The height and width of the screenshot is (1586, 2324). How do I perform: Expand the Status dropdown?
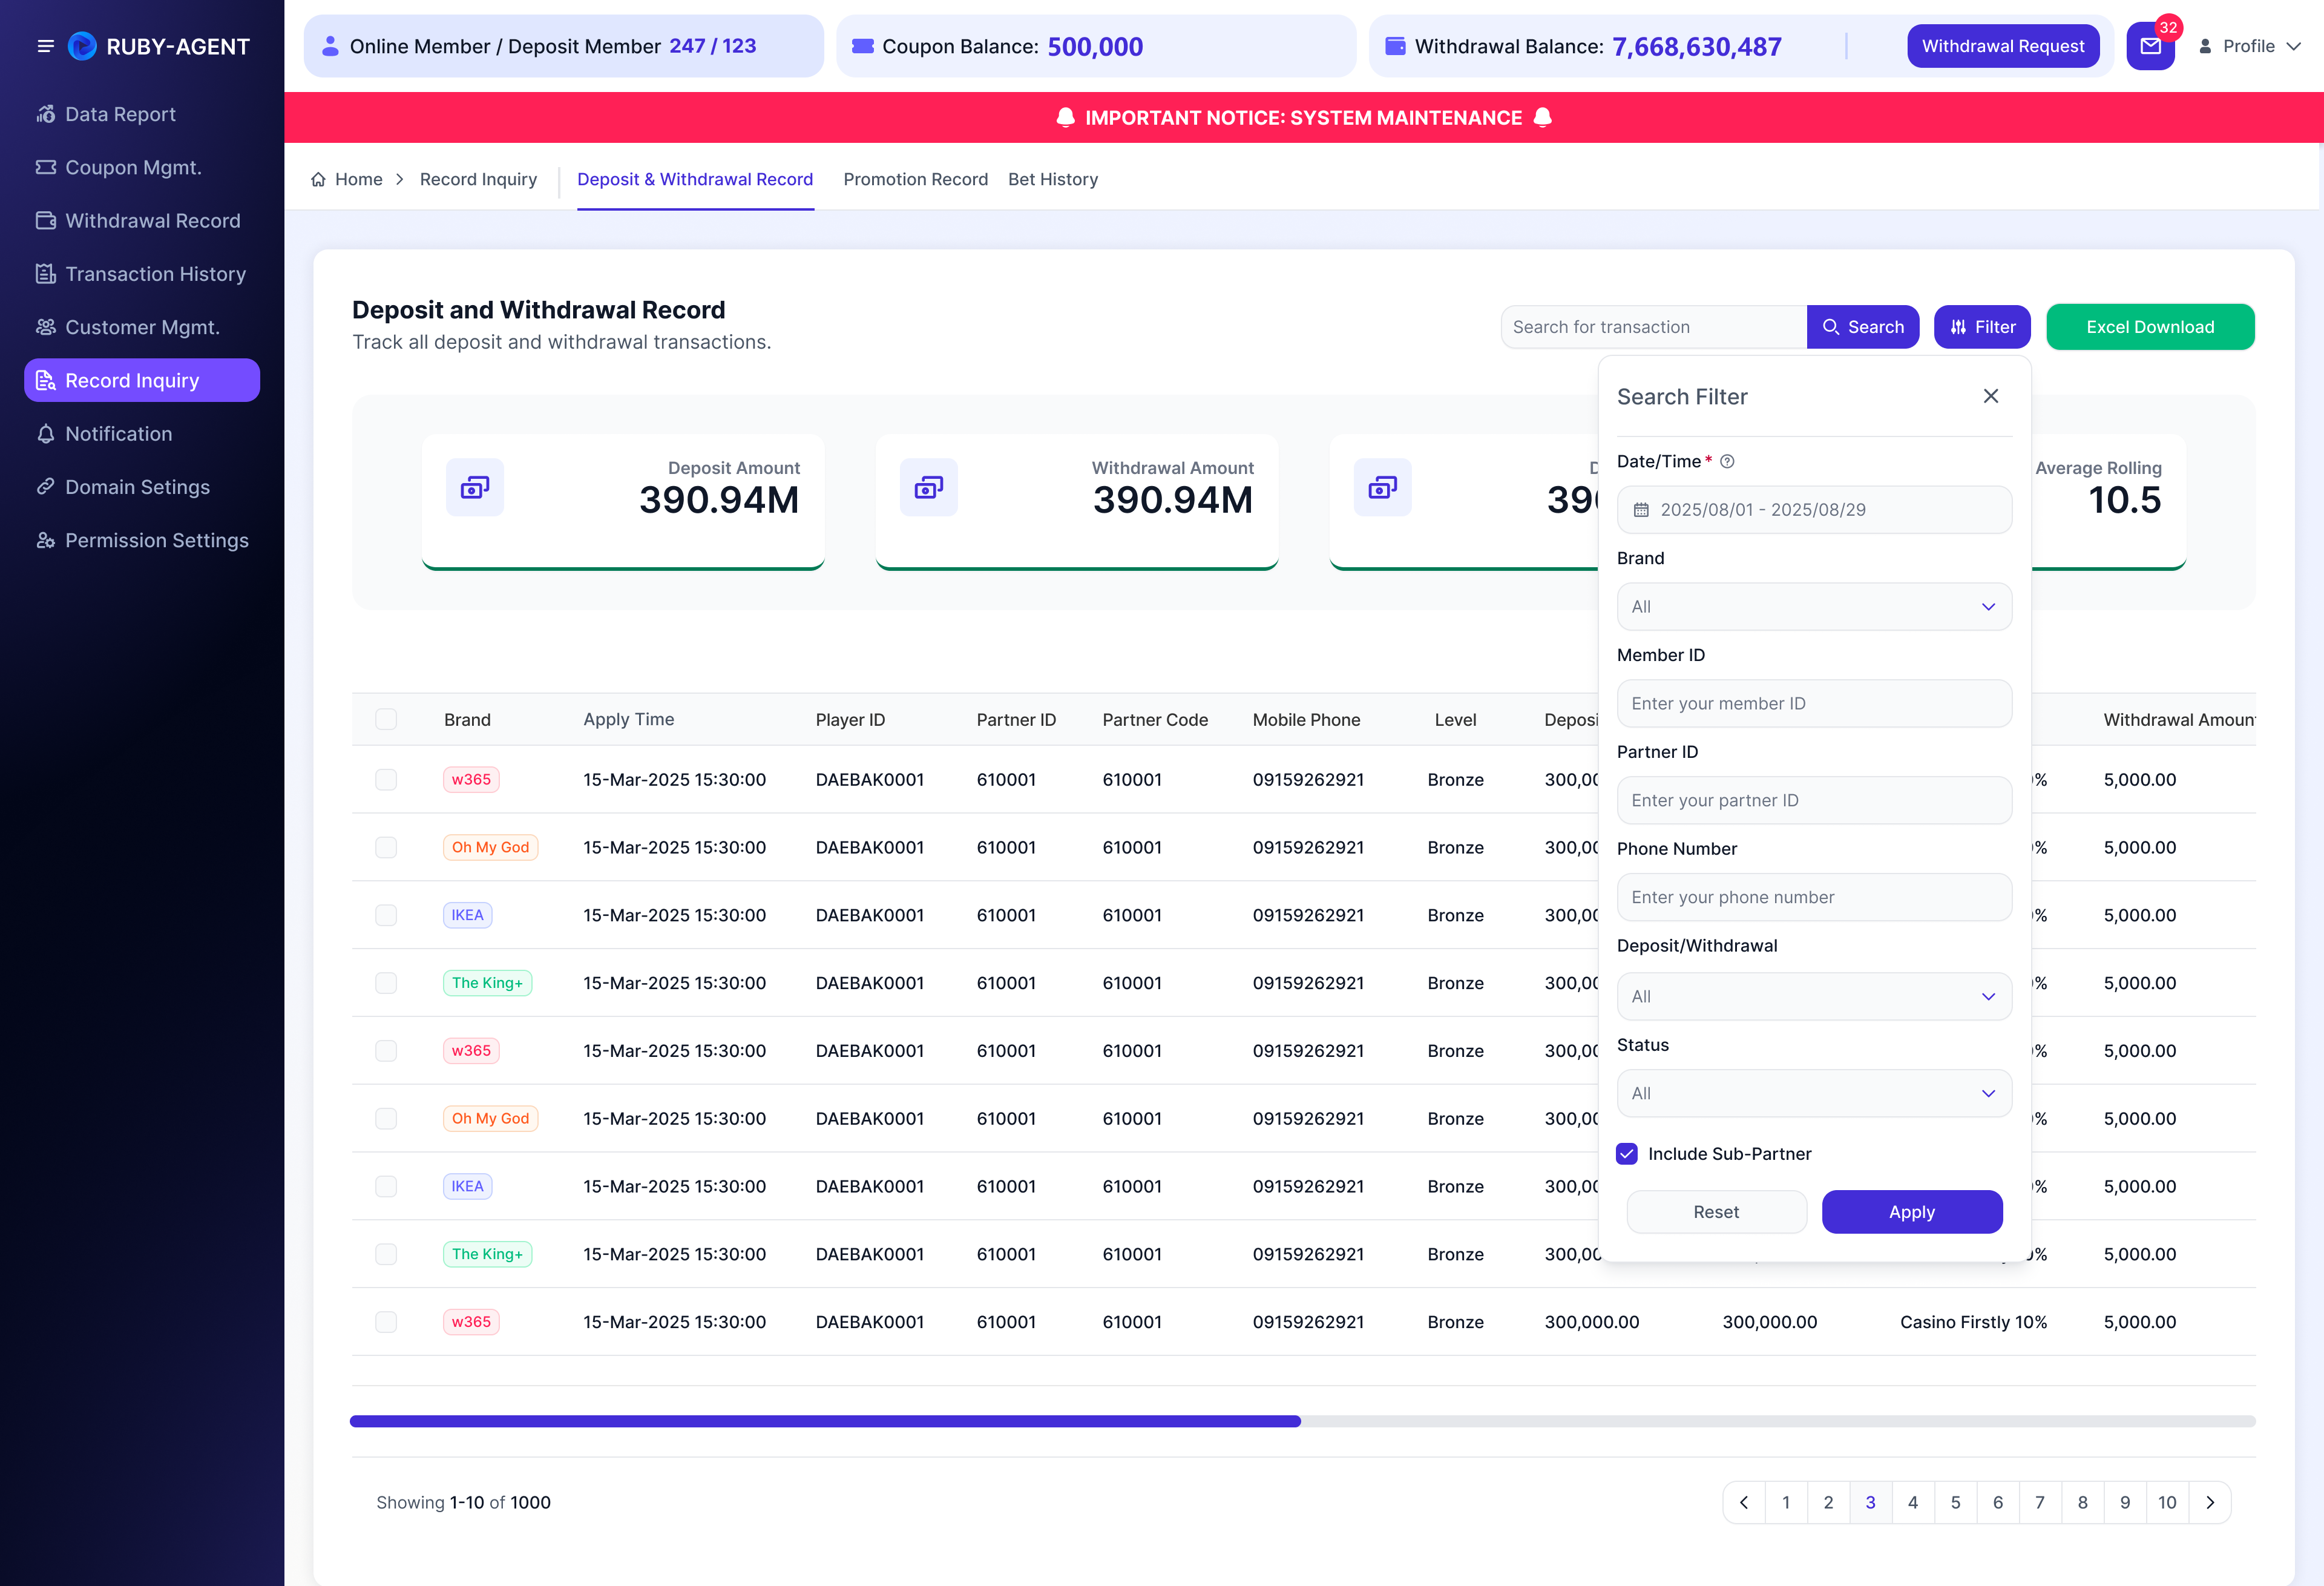click(x=1814, y=1093)
